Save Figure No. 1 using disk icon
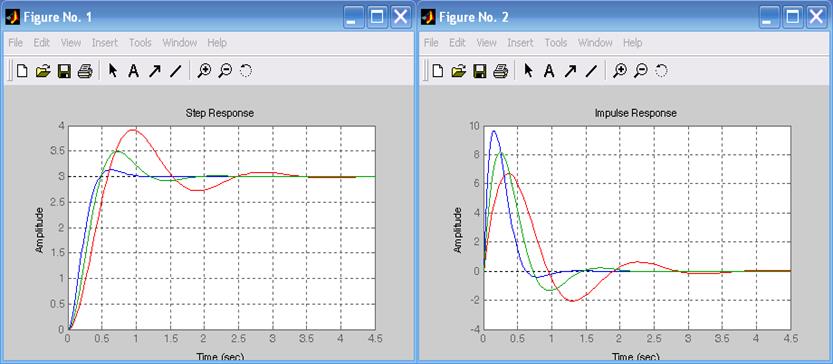Viewport: 833px width, 364px height. point(64,71)
